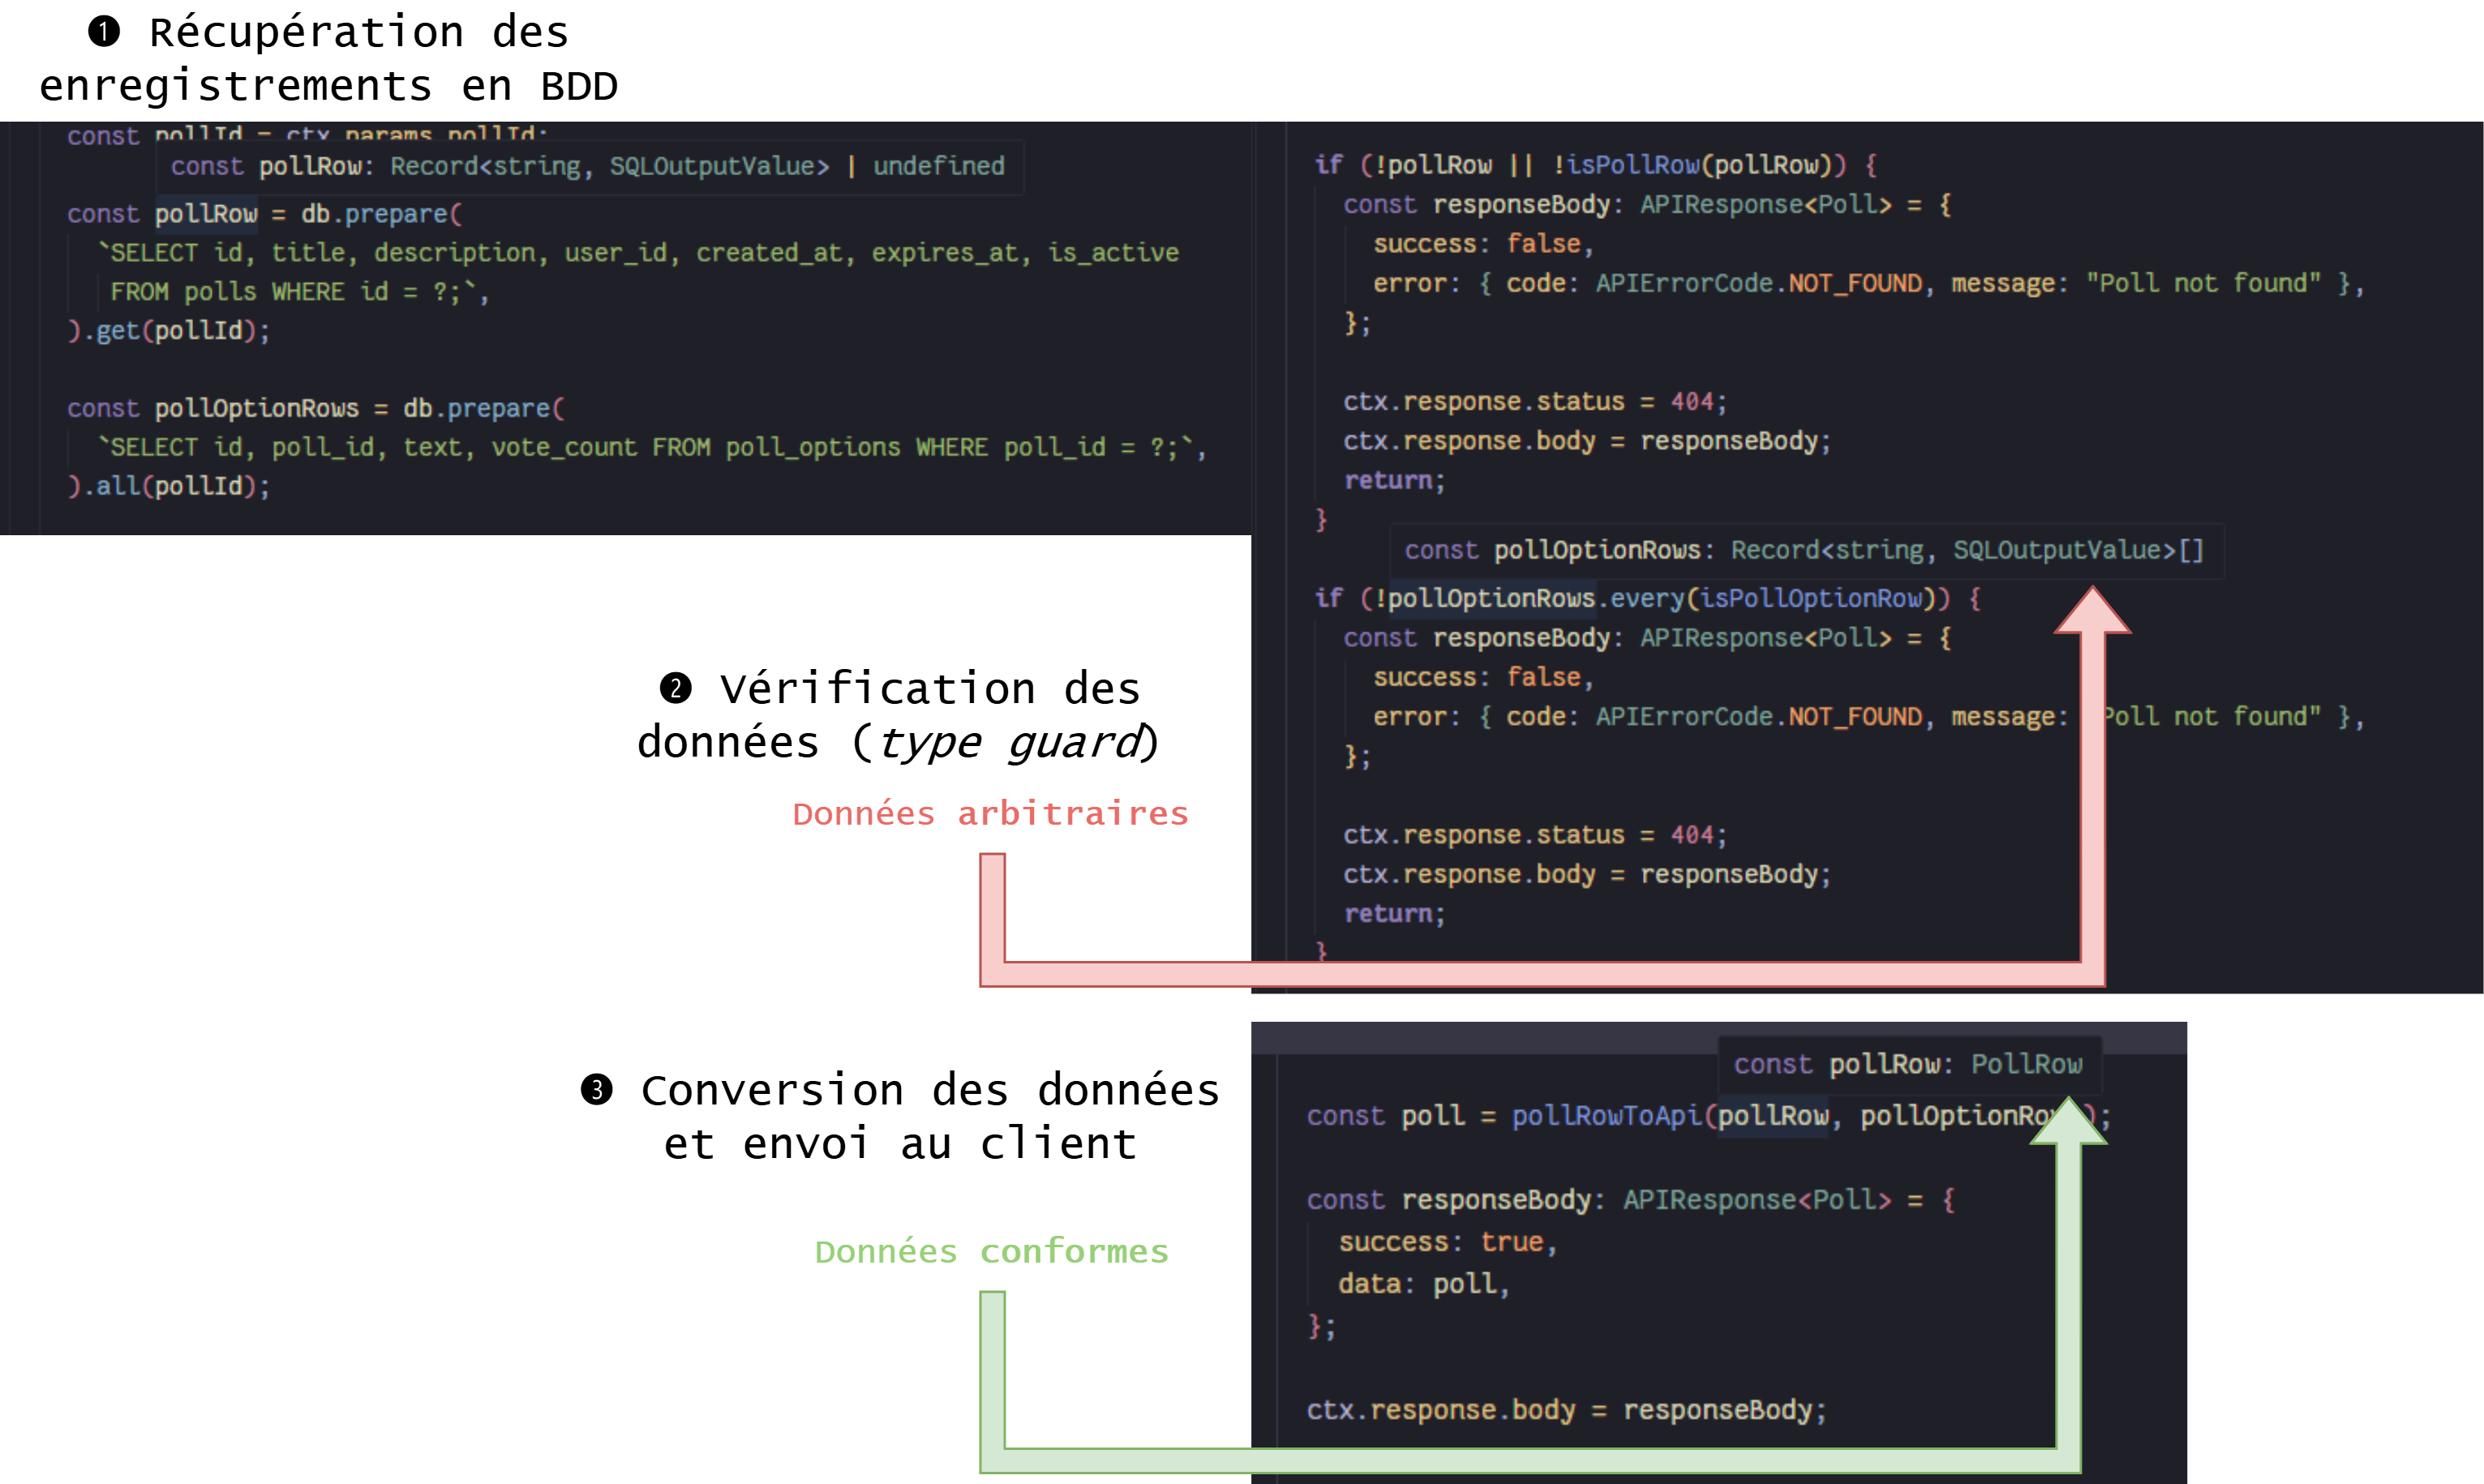The height and width of the screenshot is (1484, 2484).
Task: Click the 'const pollRow: PollRow' type tooltip
Action: [1908, 1065]
